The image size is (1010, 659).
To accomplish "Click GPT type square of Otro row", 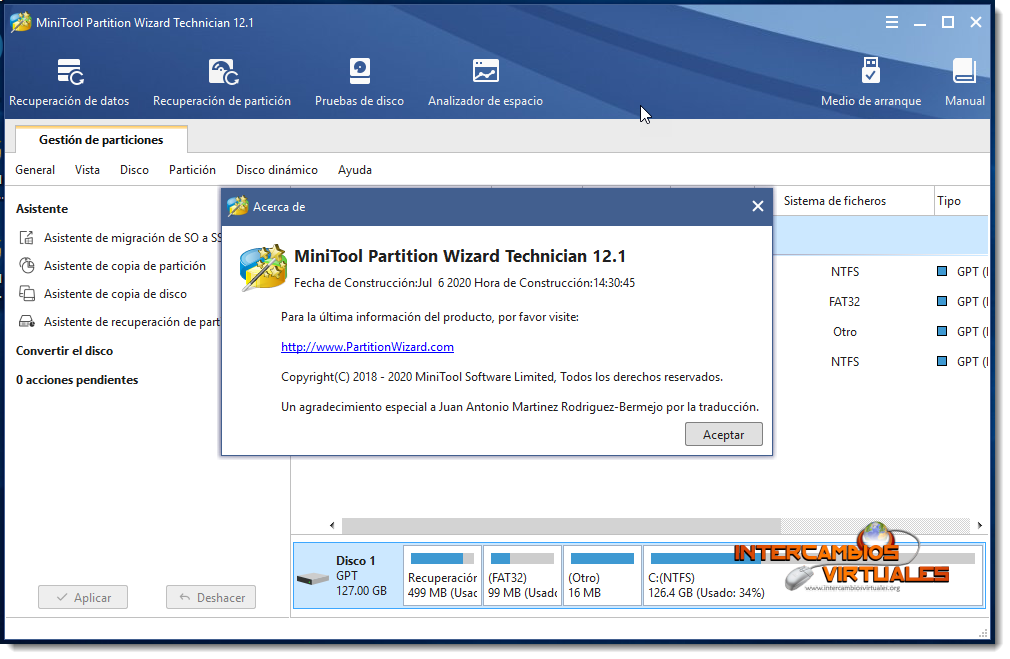I will pyautogui.click(x=942, y=331).
